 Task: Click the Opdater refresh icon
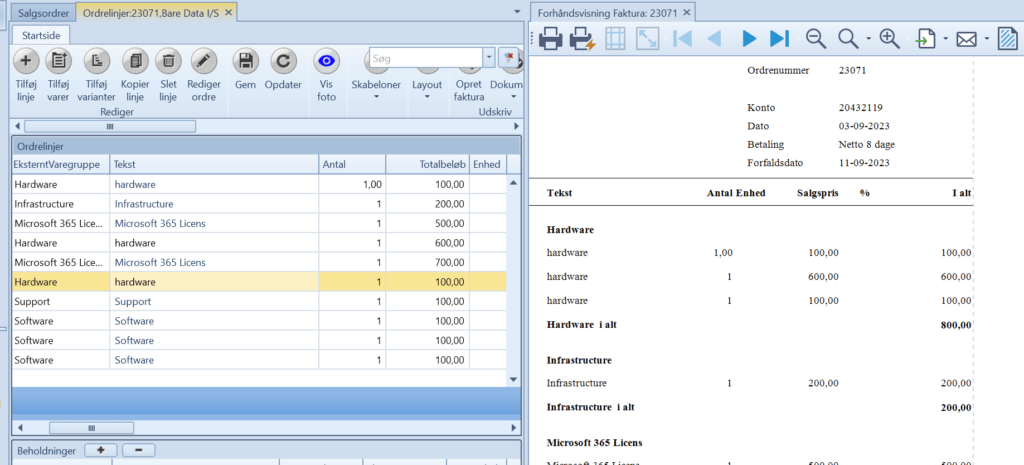(x=283, y=61)
